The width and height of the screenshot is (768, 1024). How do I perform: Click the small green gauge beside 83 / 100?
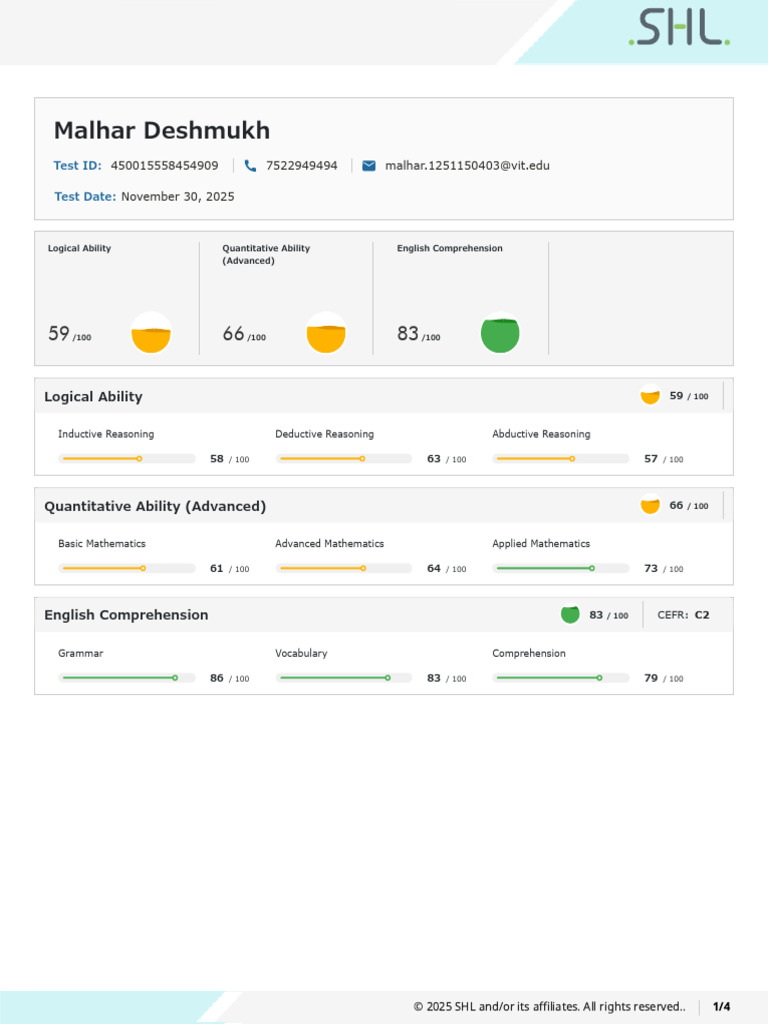click(x=570, y=615)
